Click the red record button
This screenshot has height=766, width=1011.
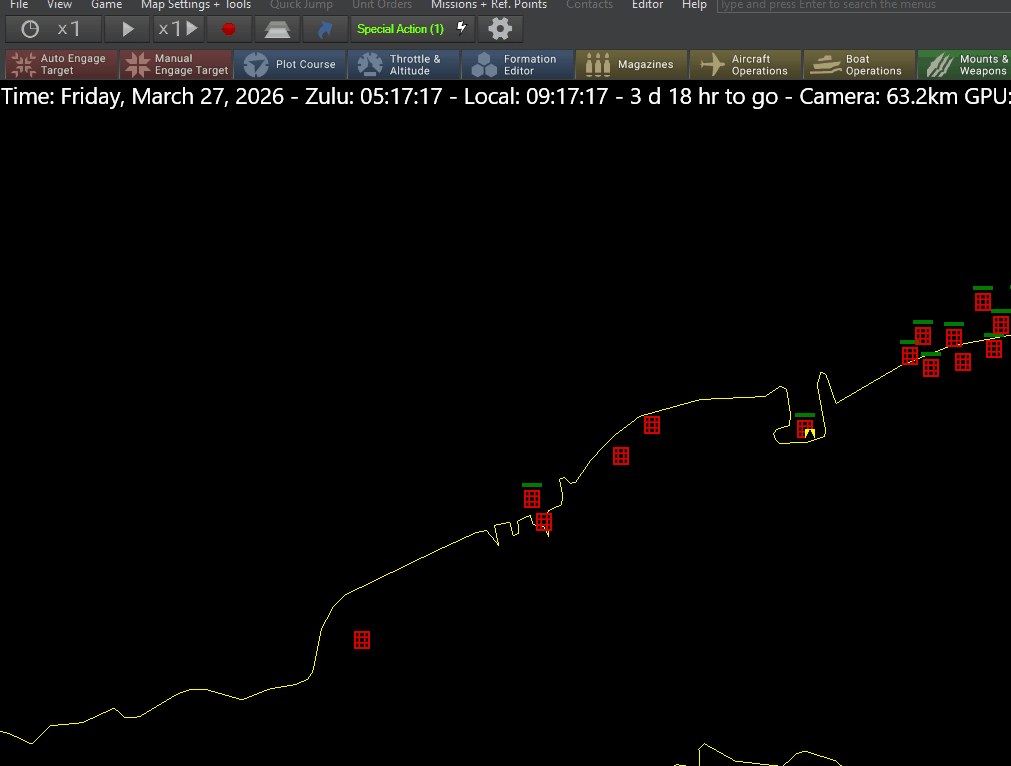[x=228, y=29]
